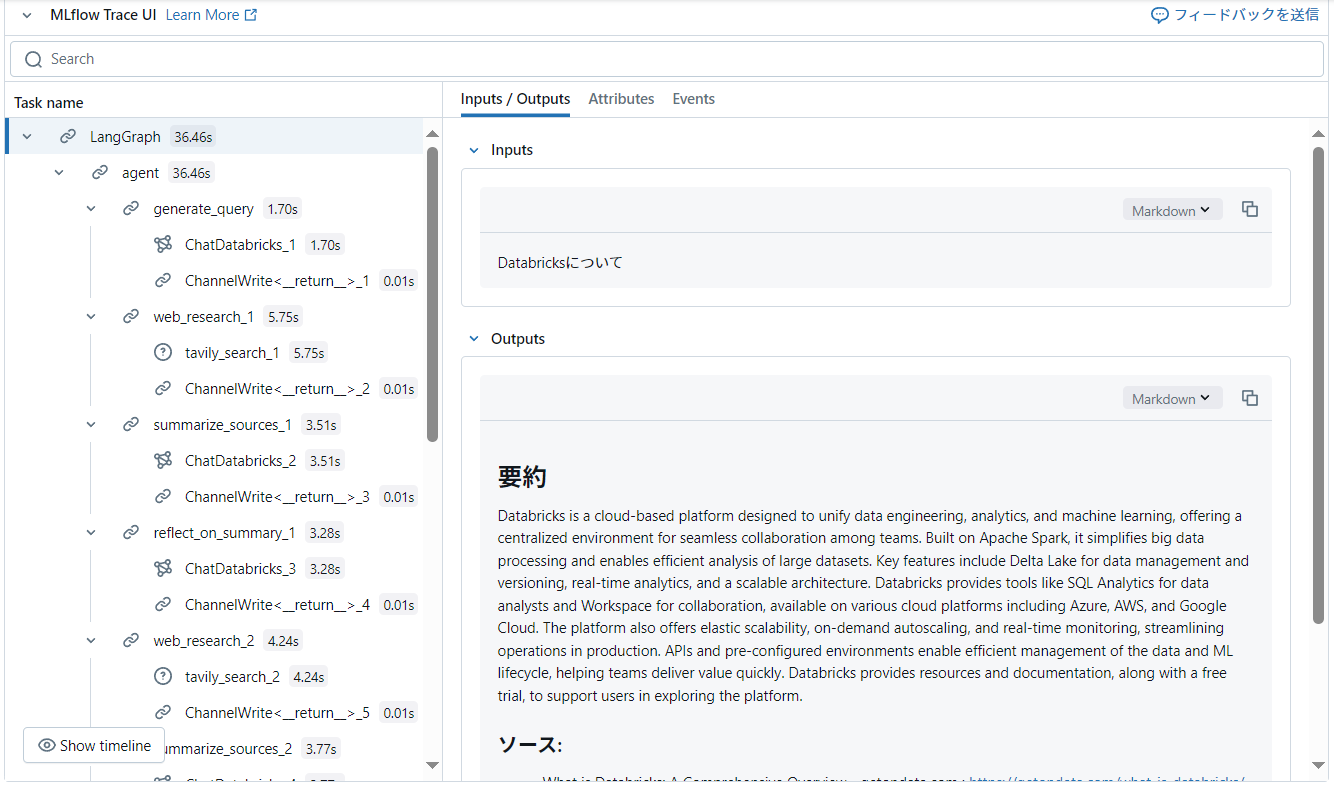Screen dimensions: 1334x792
Task: Click the trace Search field
Action: pyautogui.click(x=666, y=59)
